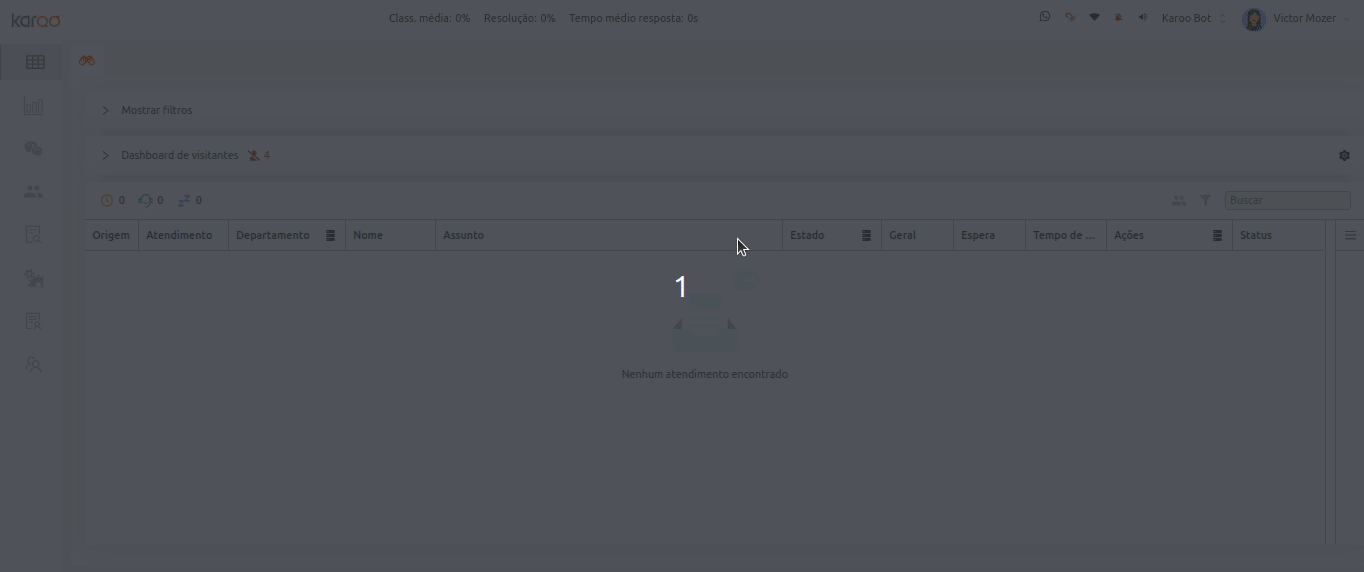This screenshot has width=1364, height=572.
Task: Sort by the Departamento column header
Action: click(273, 235)
